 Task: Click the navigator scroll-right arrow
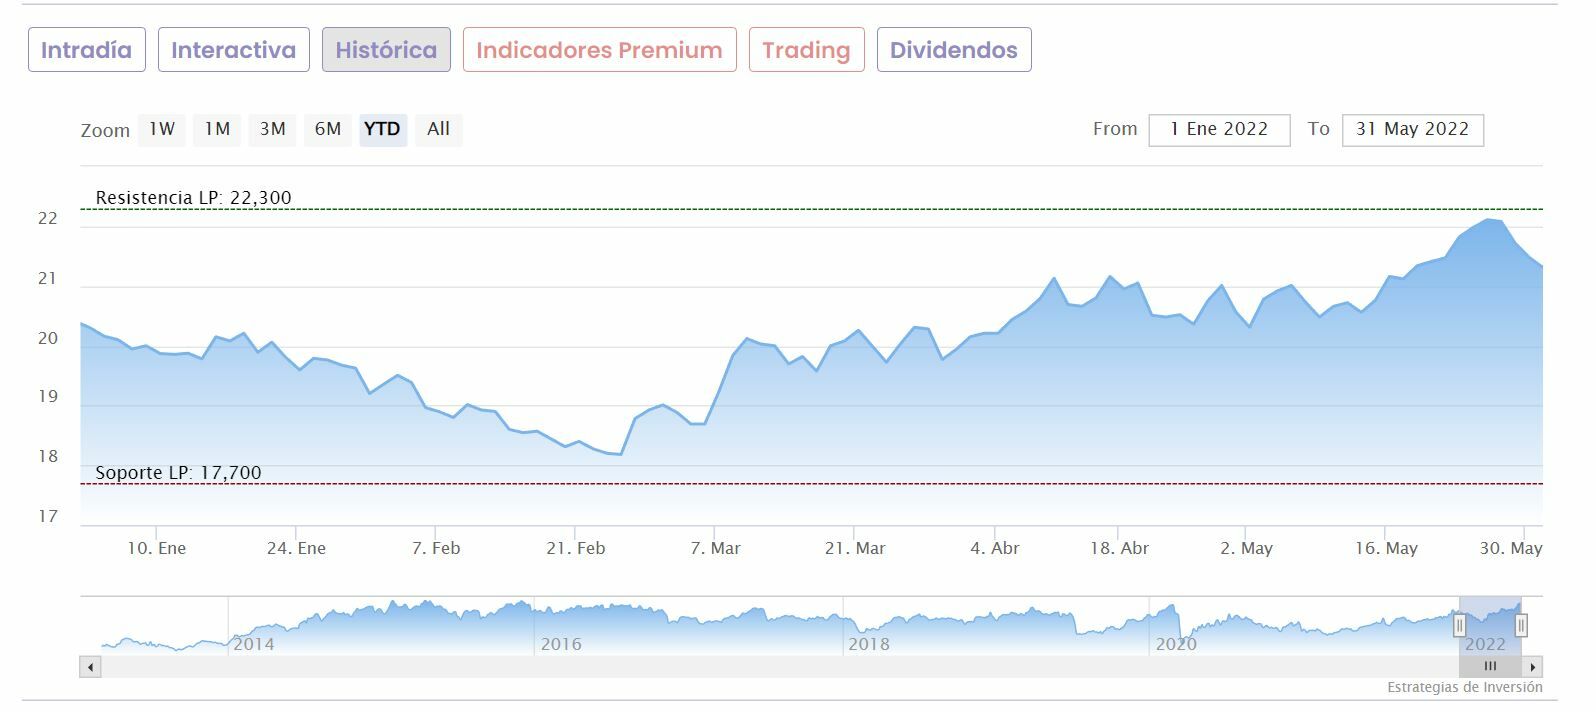(x=1533, y=667)
